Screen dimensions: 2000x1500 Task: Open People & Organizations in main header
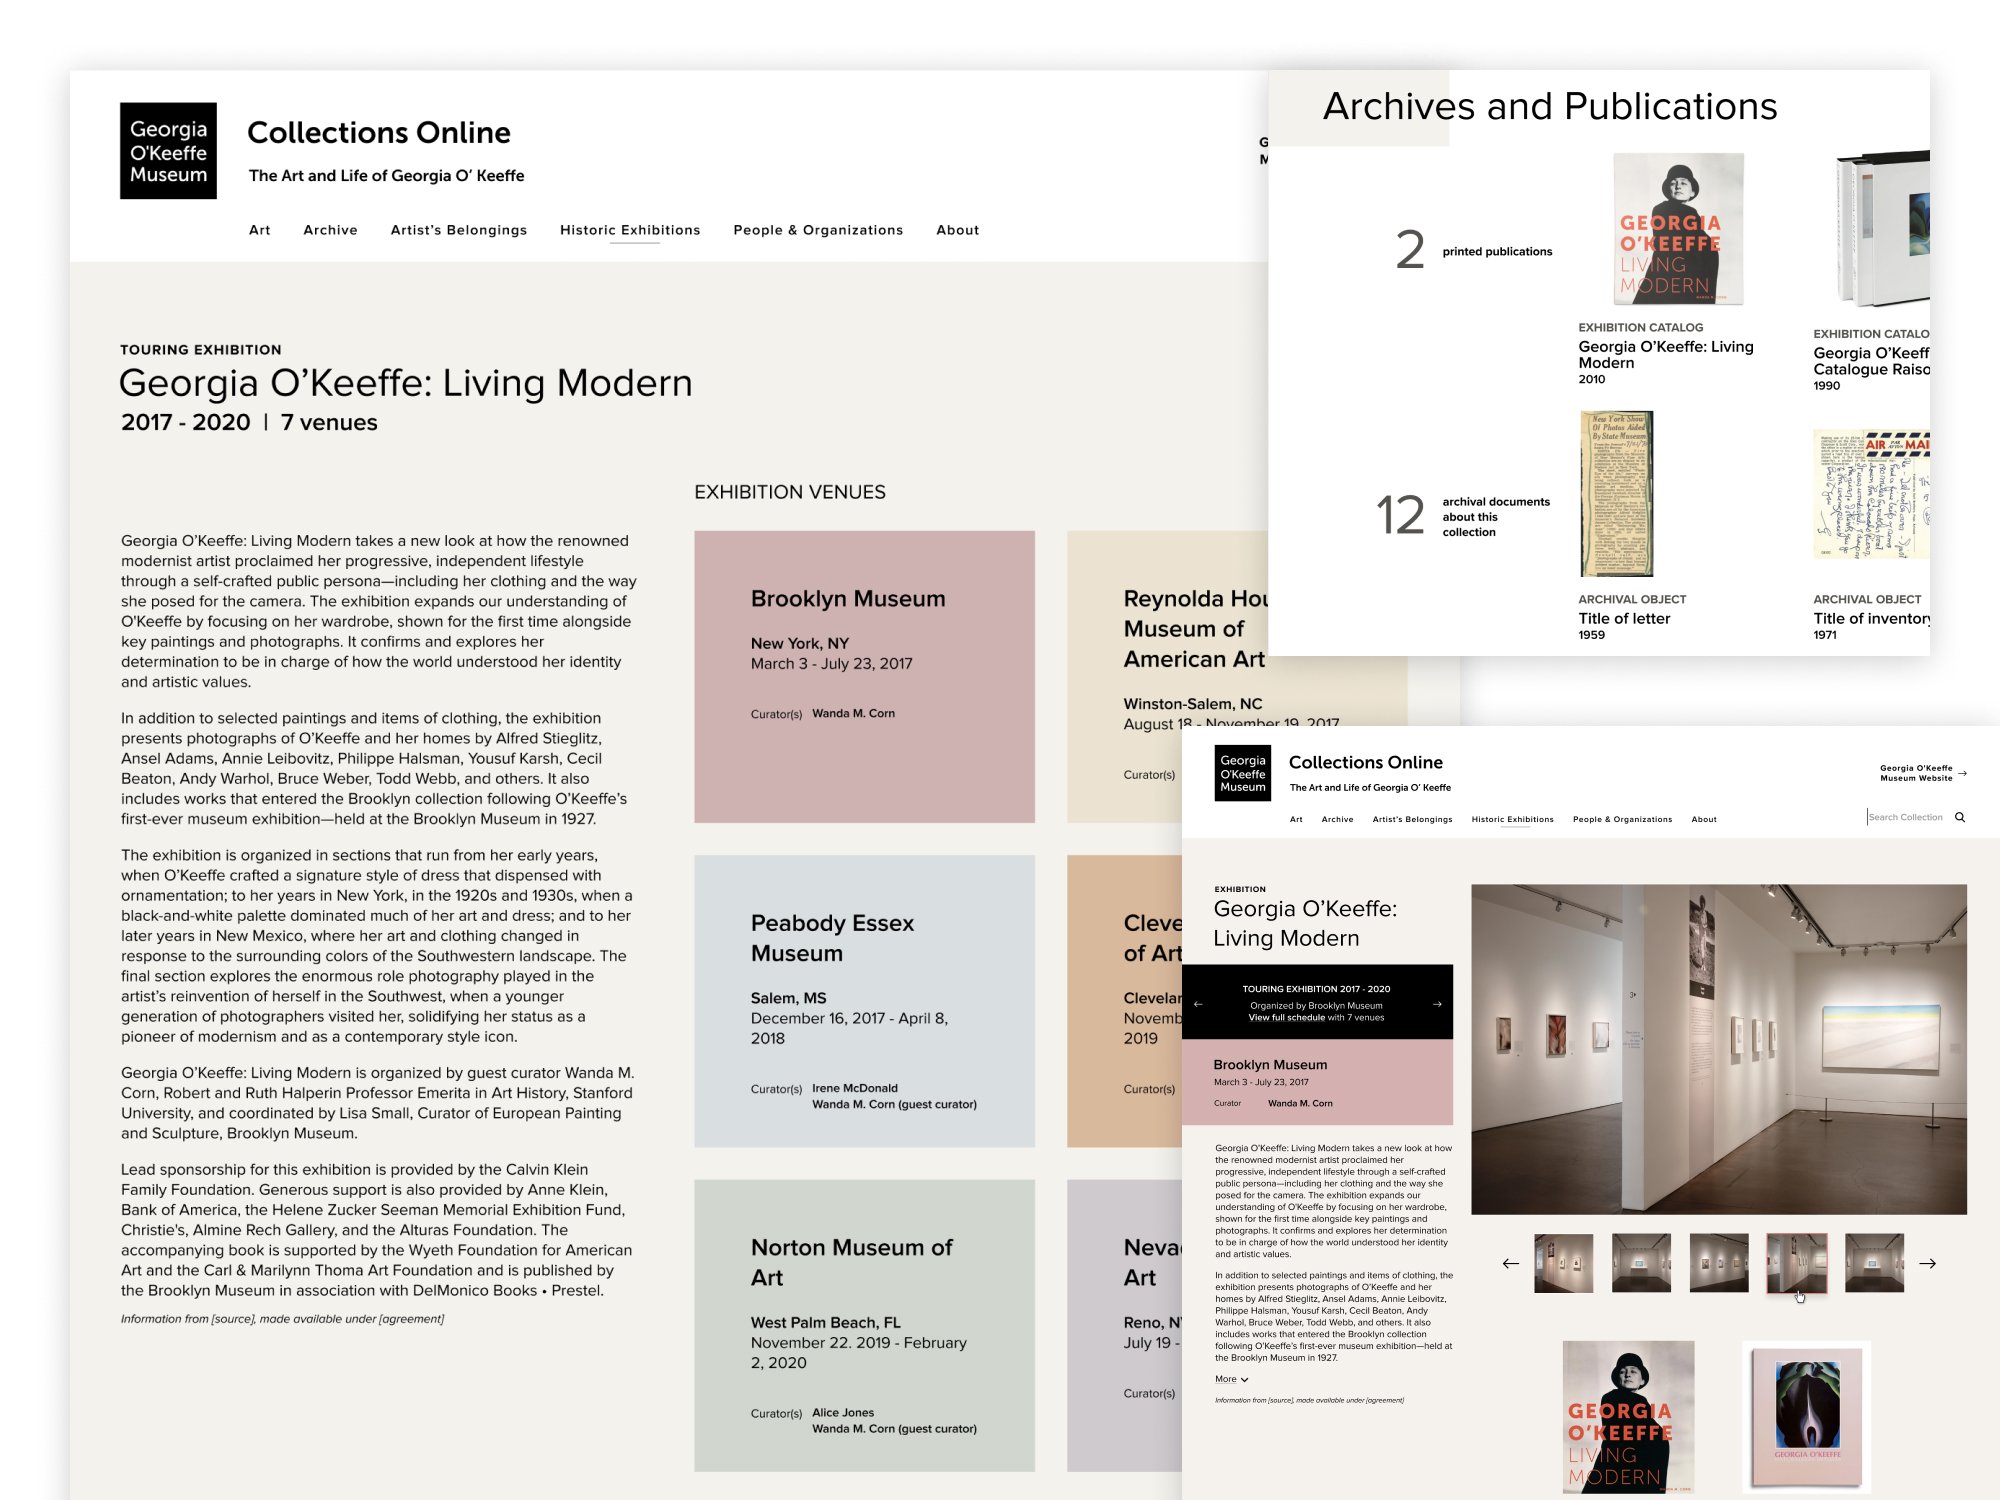pyautogui.click(x=817, y=230)
